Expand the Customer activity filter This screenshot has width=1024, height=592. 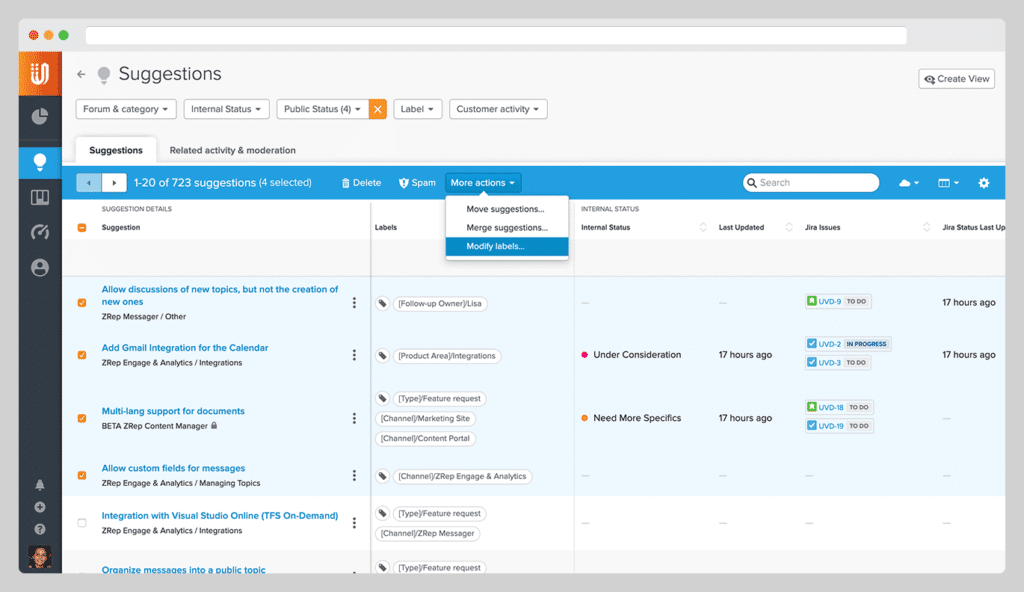tap(498, 109)
